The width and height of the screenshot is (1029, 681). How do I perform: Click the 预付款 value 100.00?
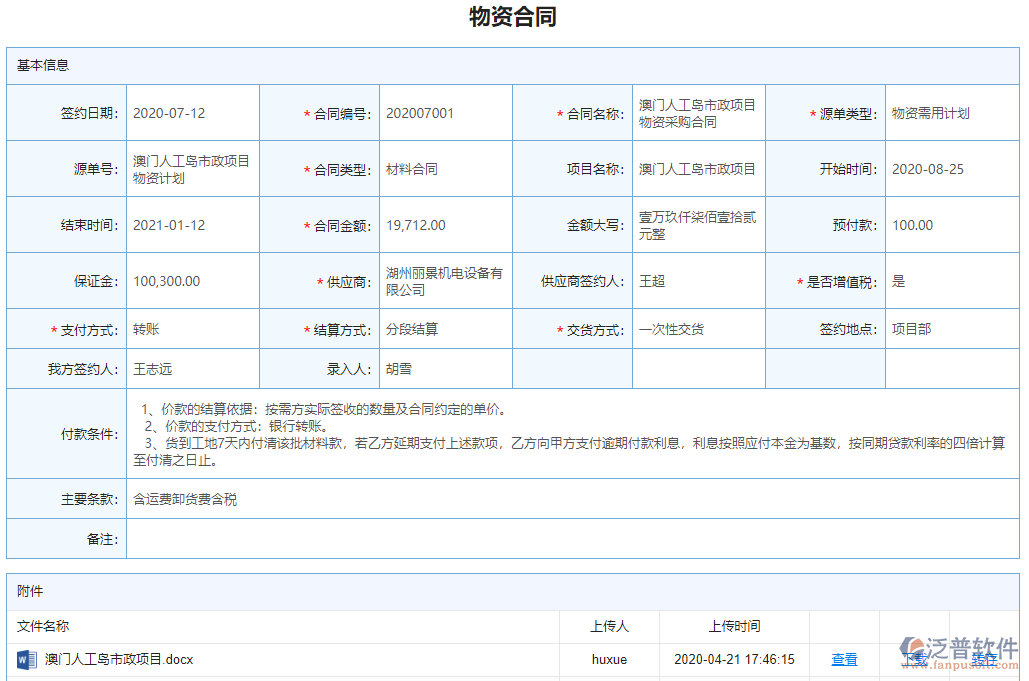(x=912, y=225)
